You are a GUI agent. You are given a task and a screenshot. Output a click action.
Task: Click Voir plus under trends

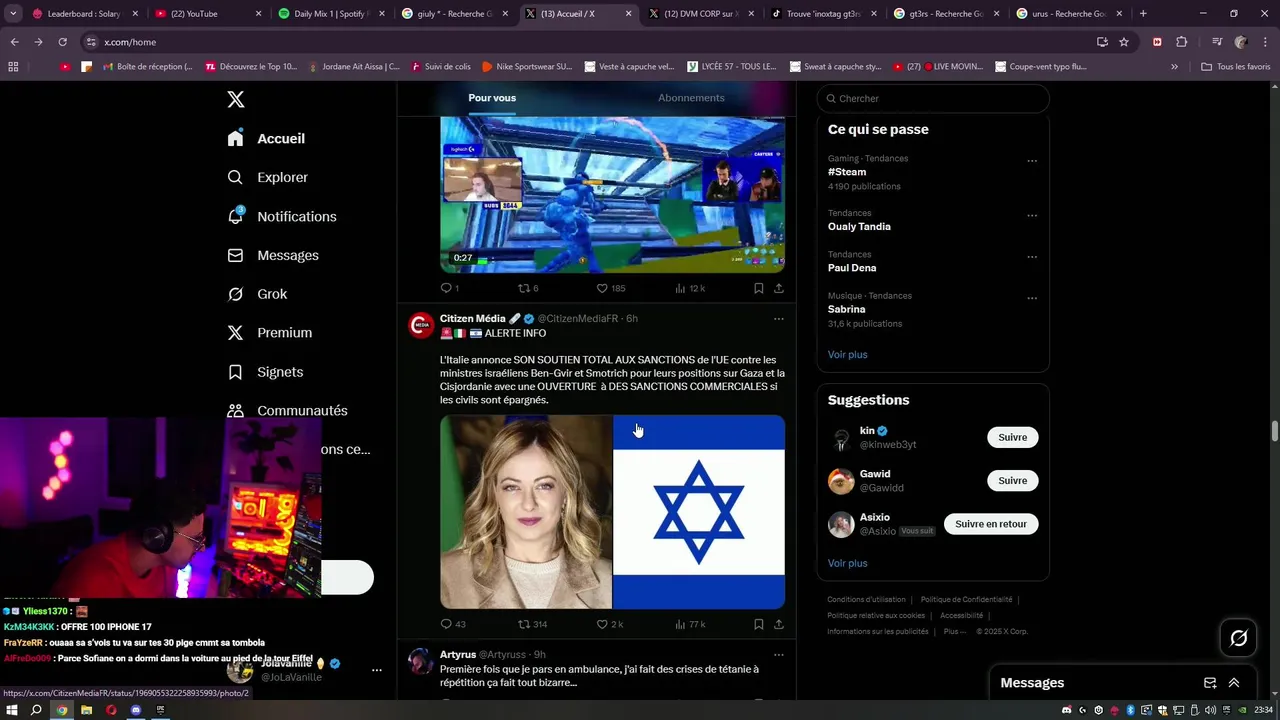pos(847,354)
